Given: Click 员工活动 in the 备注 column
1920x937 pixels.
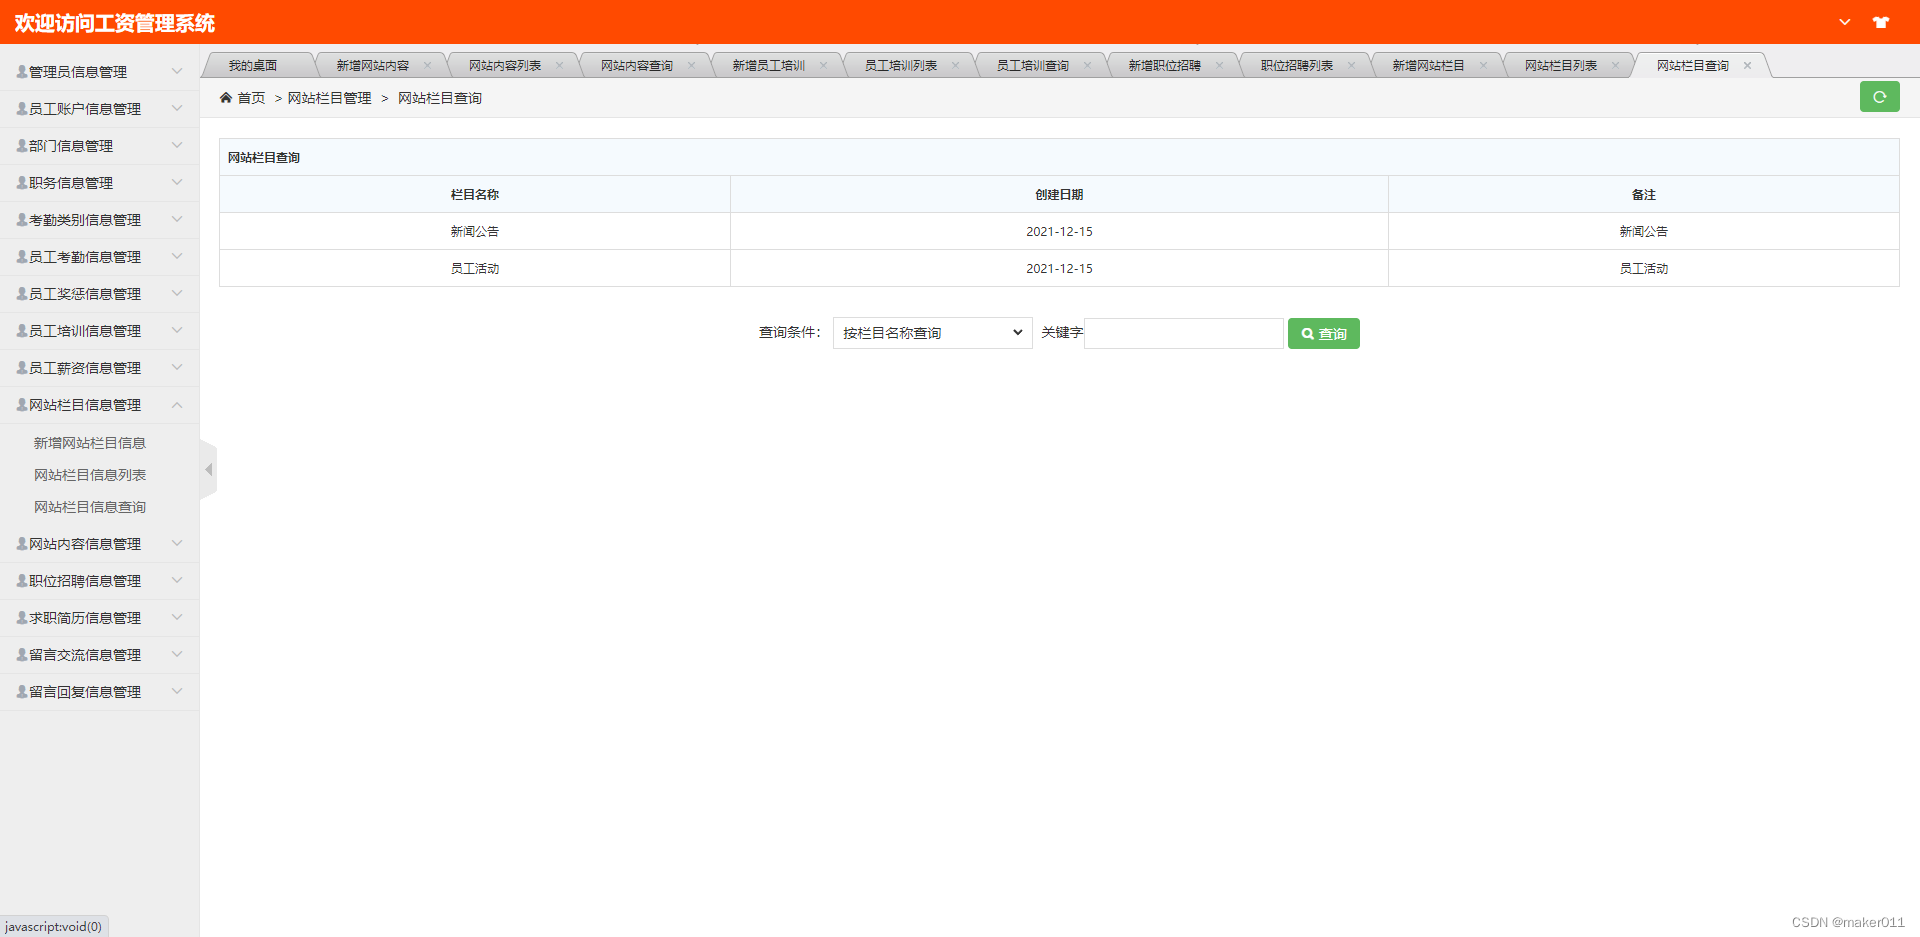Looking at the screenshot, I should click(1644, 269).
